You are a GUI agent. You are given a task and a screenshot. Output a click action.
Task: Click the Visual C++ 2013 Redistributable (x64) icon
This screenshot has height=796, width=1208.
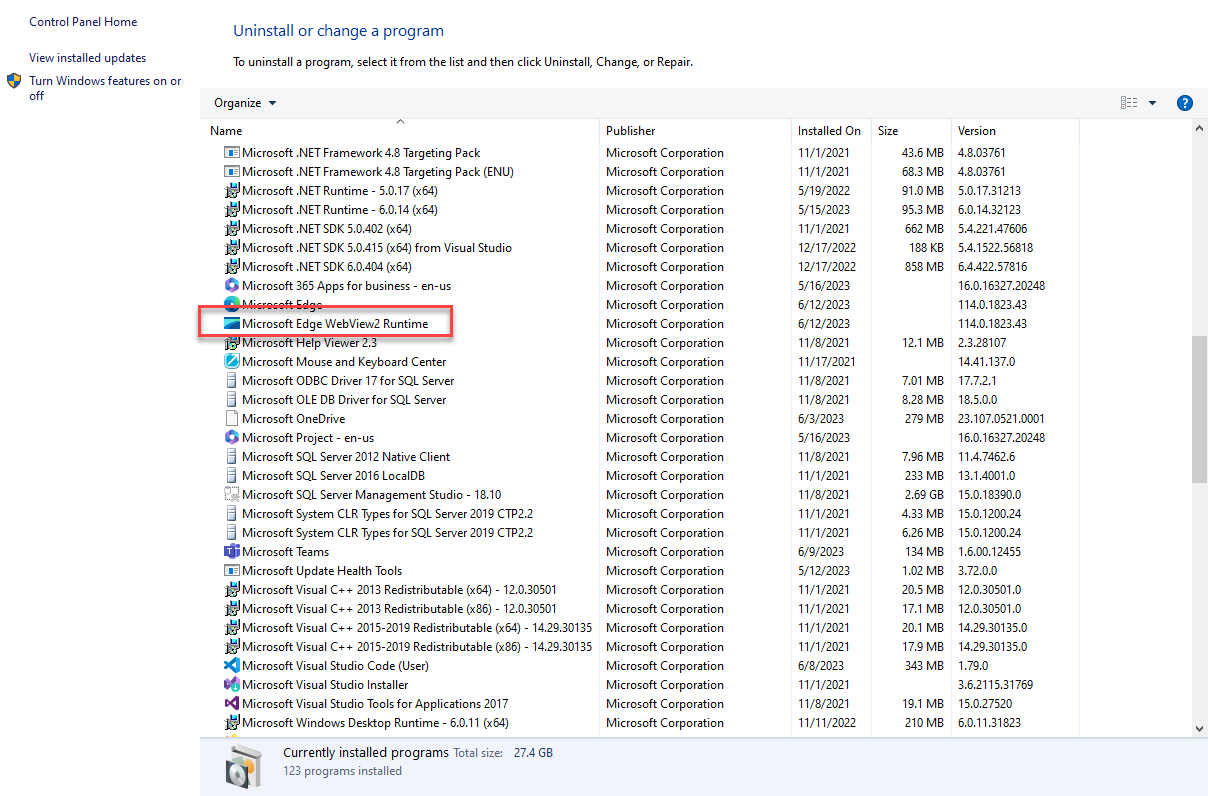point(232,590)
